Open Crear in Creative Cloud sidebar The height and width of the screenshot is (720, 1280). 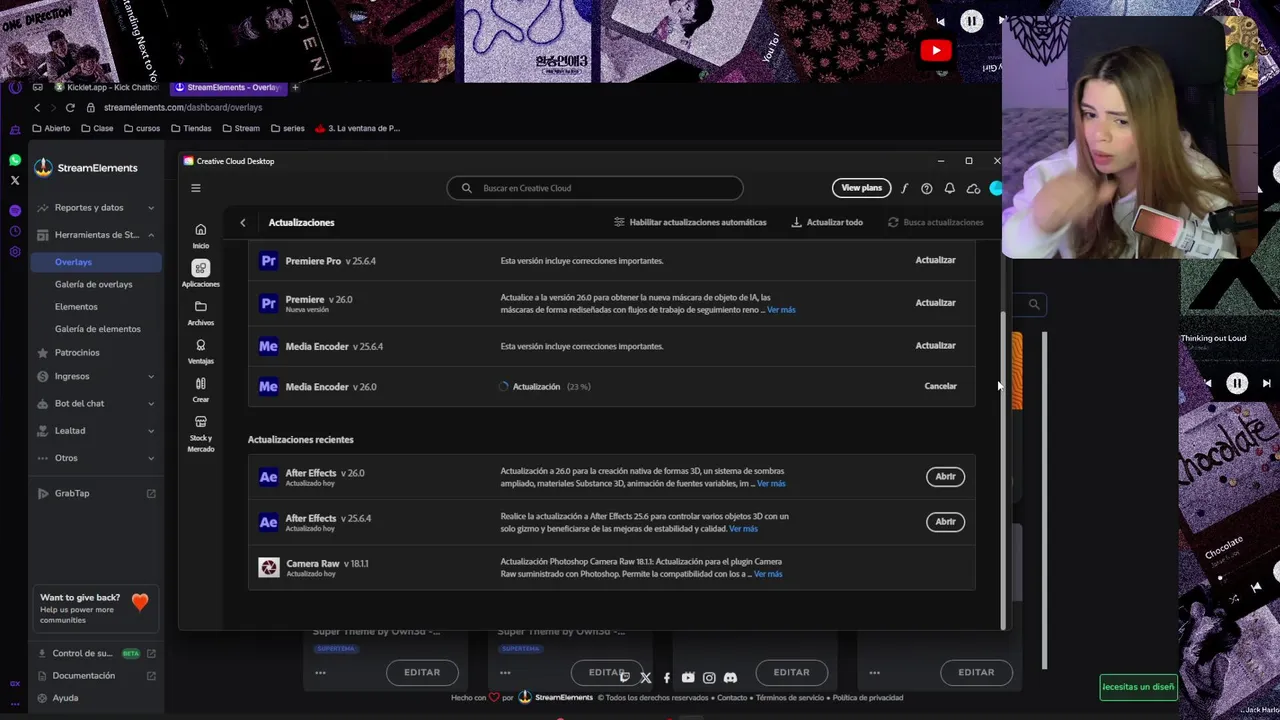click(201, 389)
